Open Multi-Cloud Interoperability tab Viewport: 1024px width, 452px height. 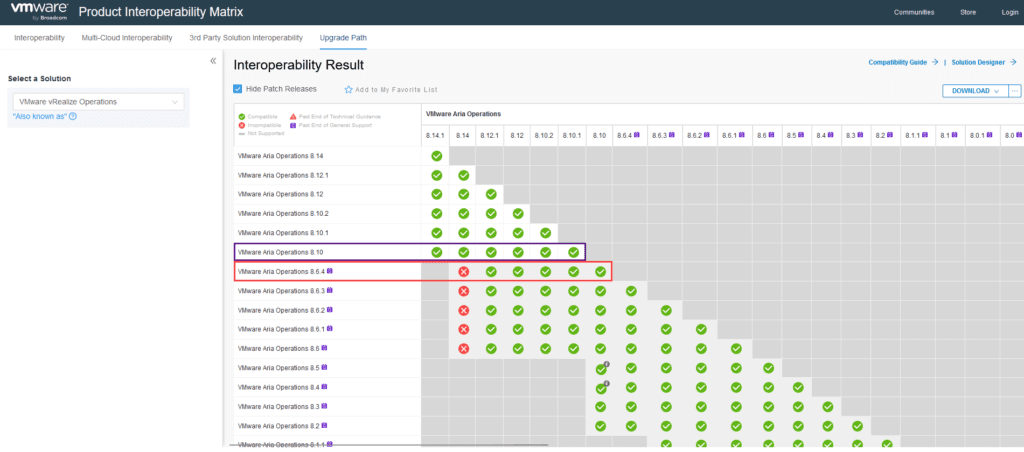pos(127,38)
